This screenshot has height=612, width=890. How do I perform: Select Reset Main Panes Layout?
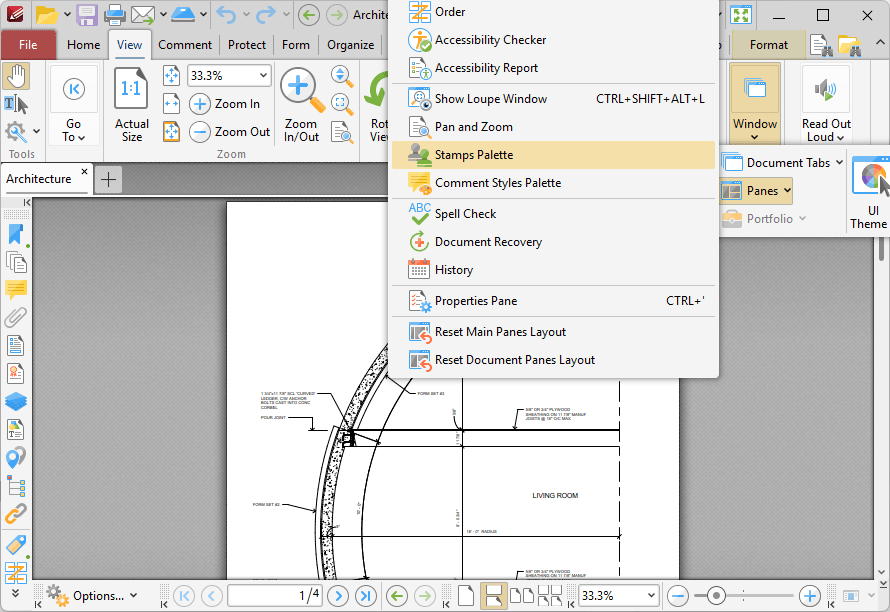tap(553, 332)
